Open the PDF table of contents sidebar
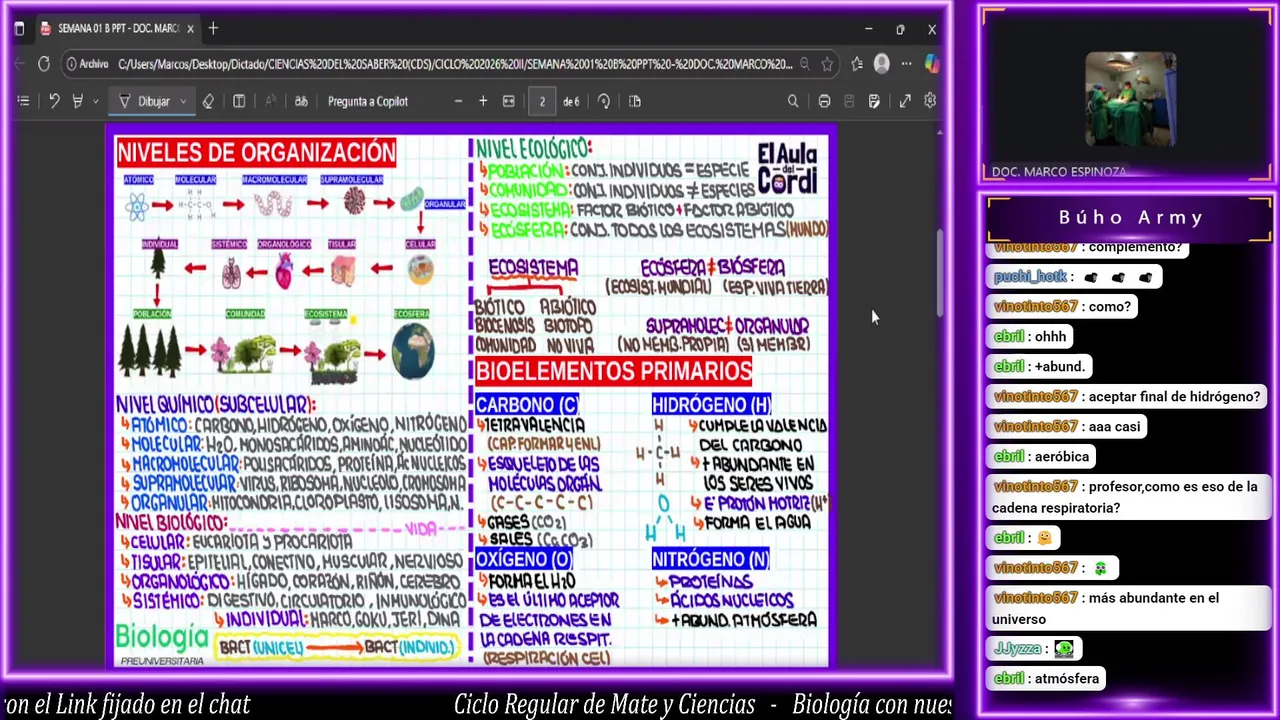Screen dimensions: 1280x720 tap(23, 101)
